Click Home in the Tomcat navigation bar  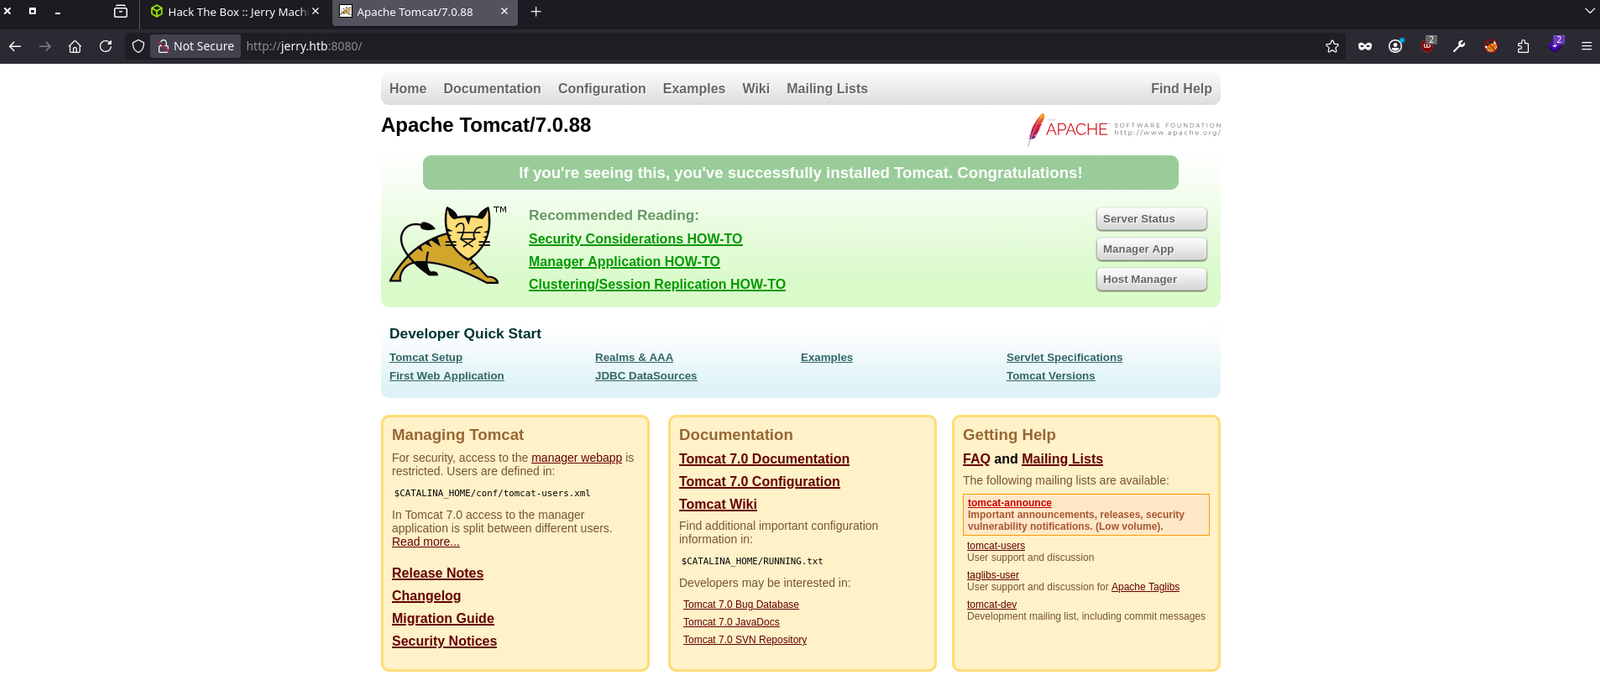[x=408, y=89]
